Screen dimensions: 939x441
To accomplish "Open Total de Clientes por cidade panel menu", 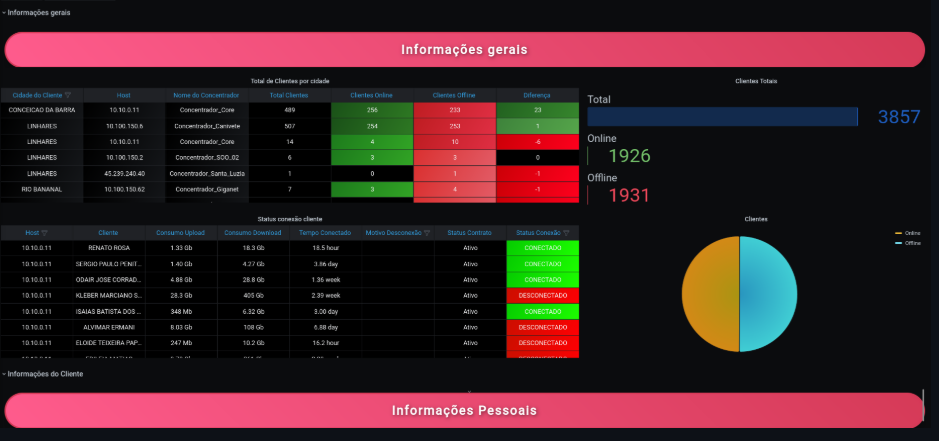I will 290,80.
